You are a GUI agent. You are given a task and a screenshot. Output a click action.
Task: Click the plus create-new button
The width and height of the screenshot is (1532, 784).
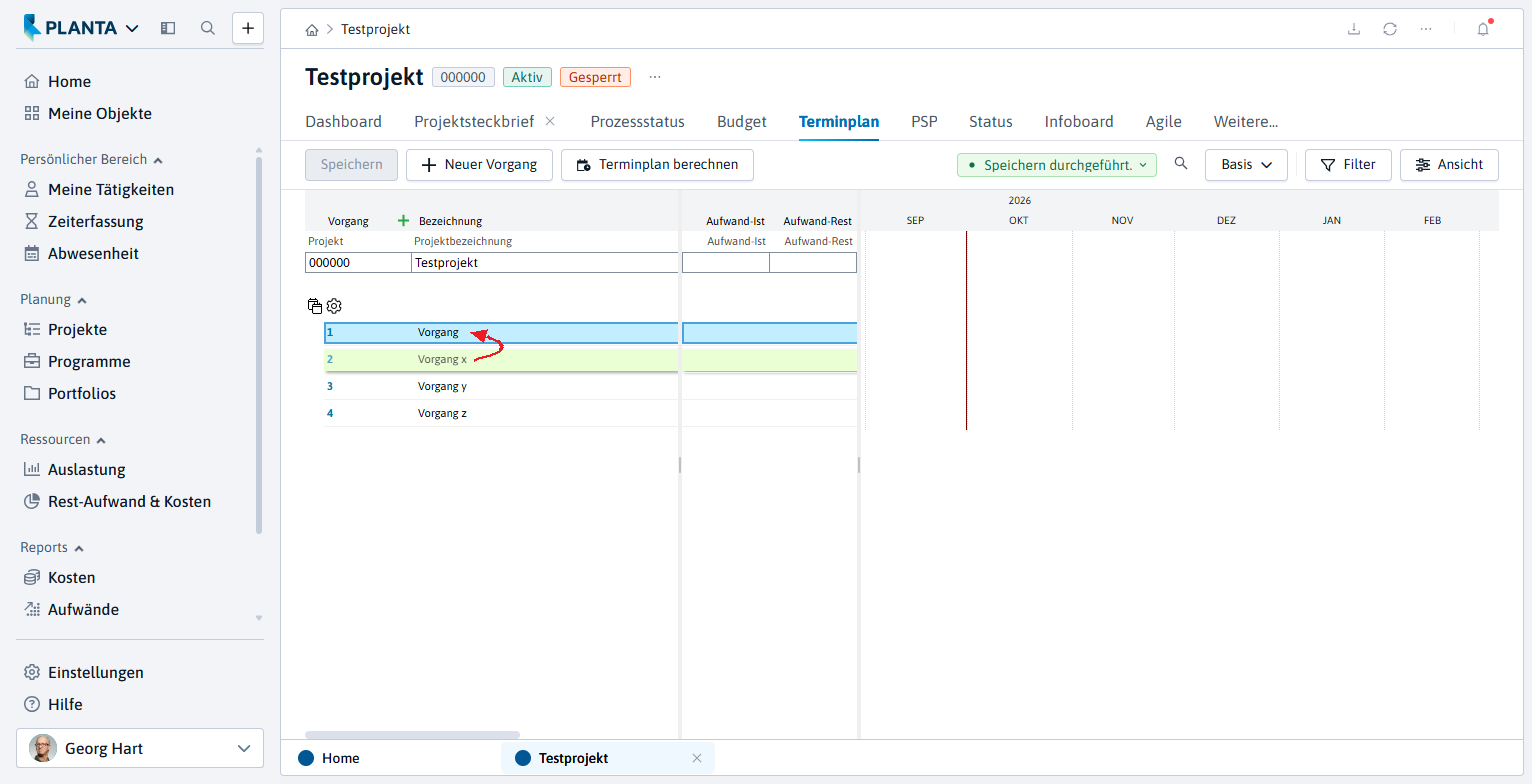248,28
